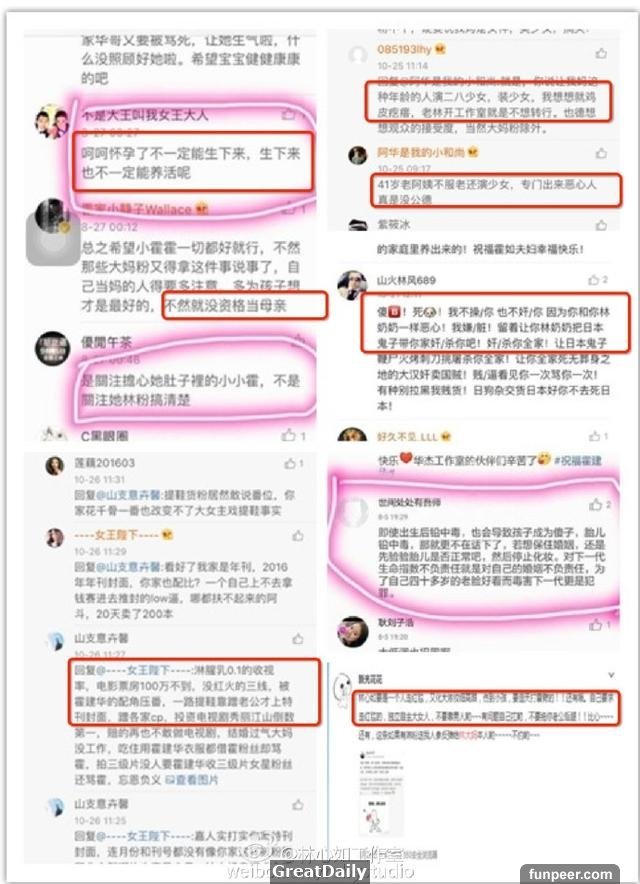This screenshot has width=640, height=884.
Task: Open 莲藕201603's avatar picture
Action: 55,466
